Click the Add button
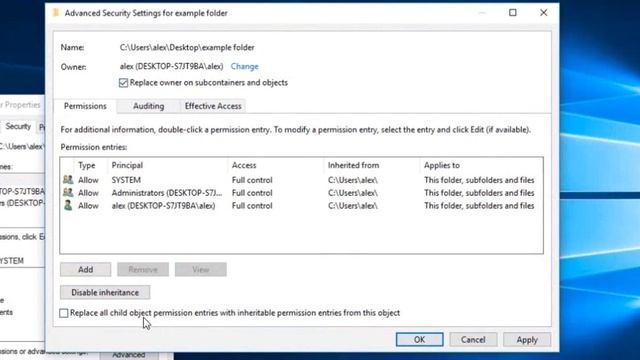The width and height of the screenshot is (640, 360). tap(85, 269)
